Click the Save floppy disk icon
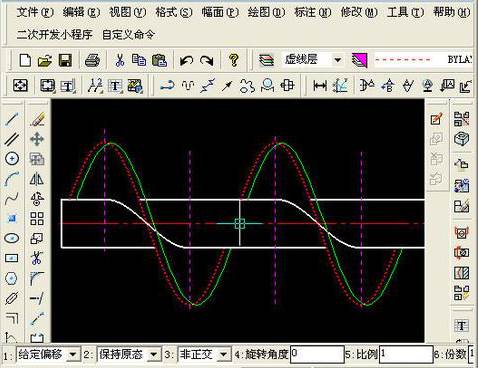 point(65,60)
